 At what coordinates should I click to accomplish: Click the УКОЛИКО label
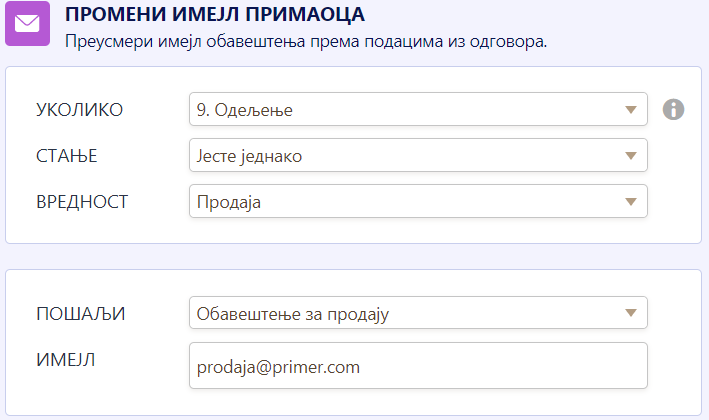click(x=79, y=110)
